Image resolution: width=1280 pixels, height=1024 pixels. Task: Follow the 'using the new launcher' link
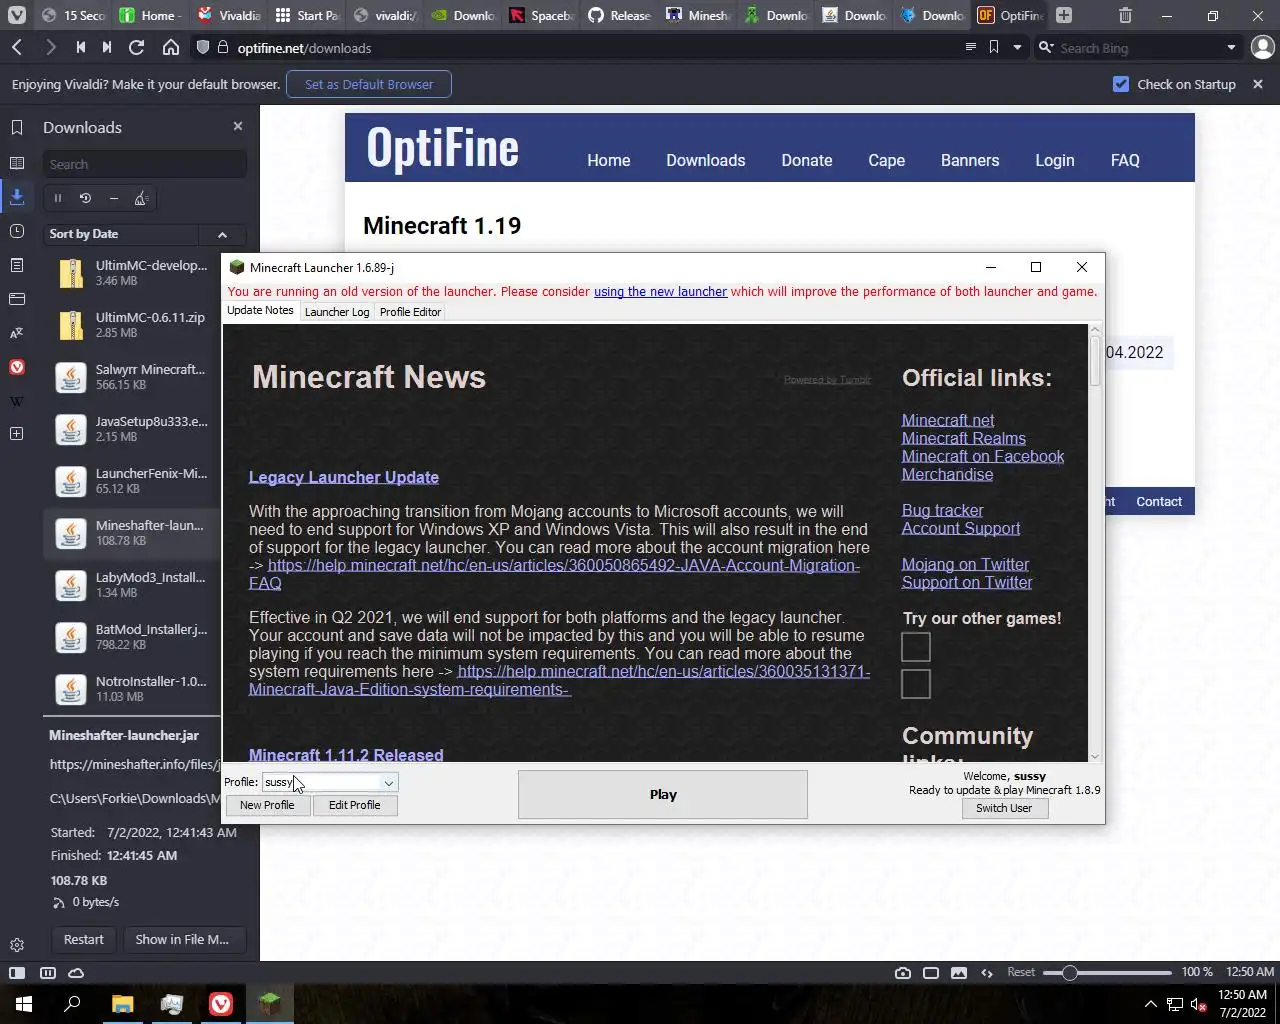tap(660, 292)
